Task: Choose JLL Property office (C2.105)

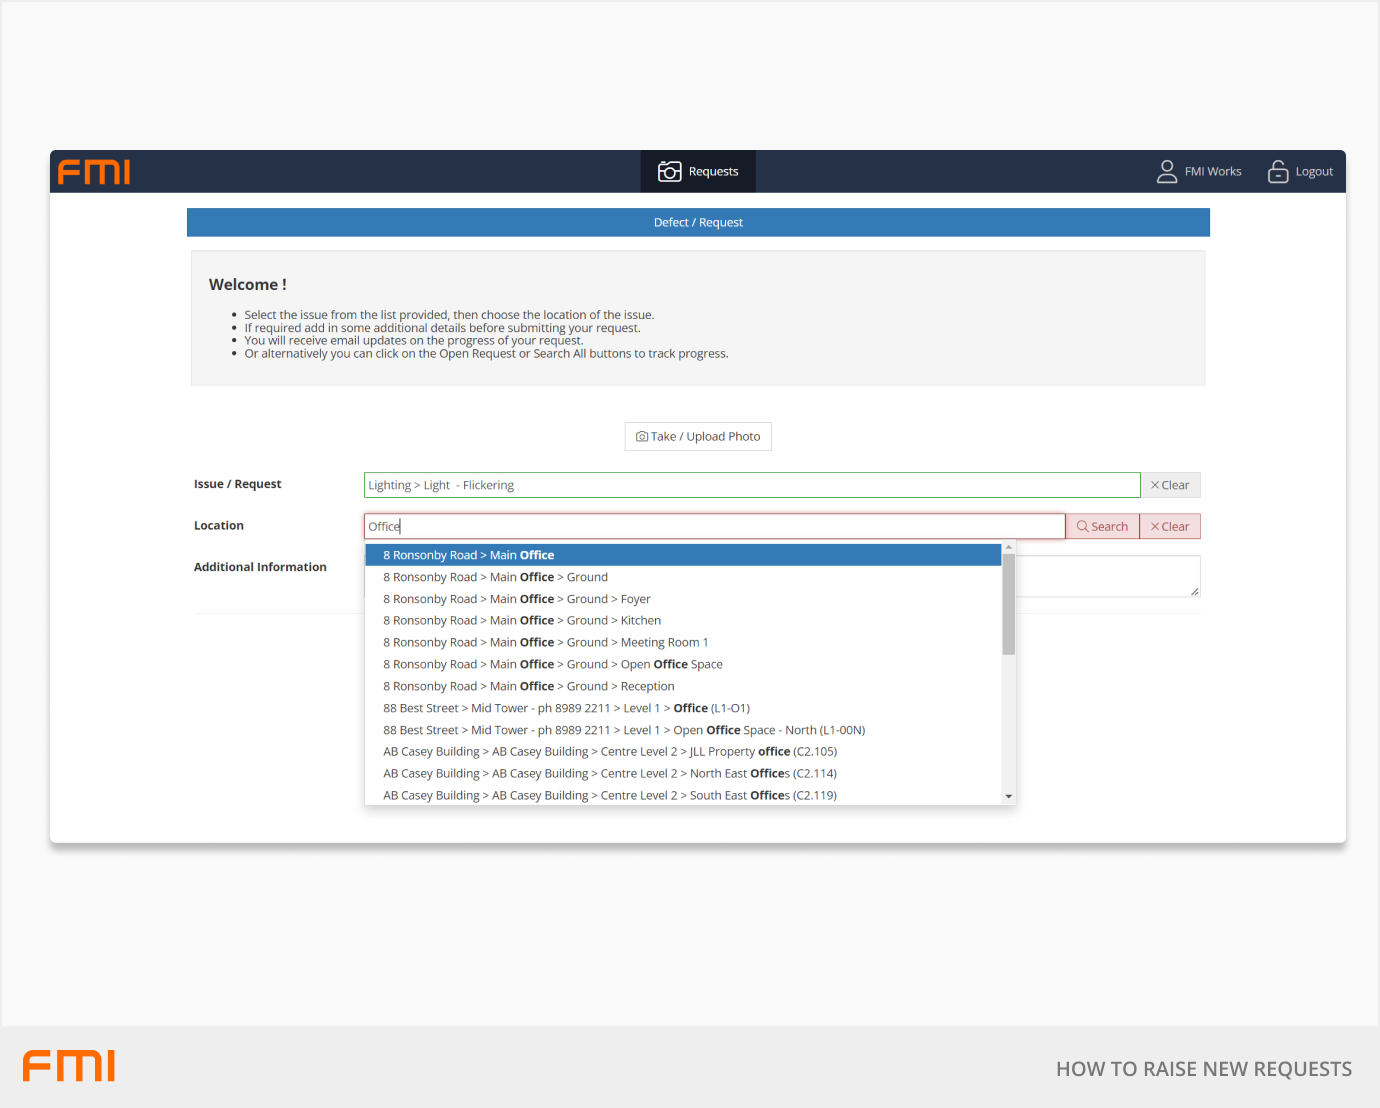Action: coord(610,752)
